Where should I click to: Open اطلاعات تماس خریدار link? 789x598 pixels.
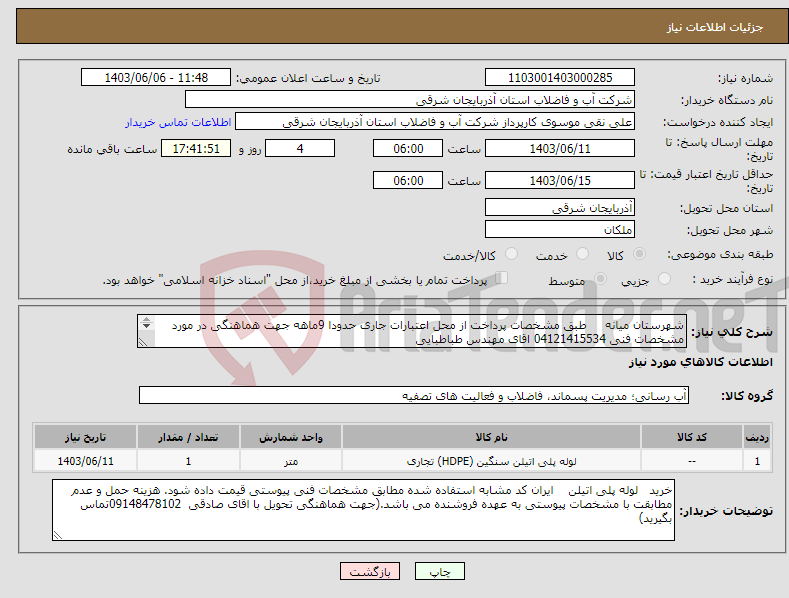pos(178,122)
